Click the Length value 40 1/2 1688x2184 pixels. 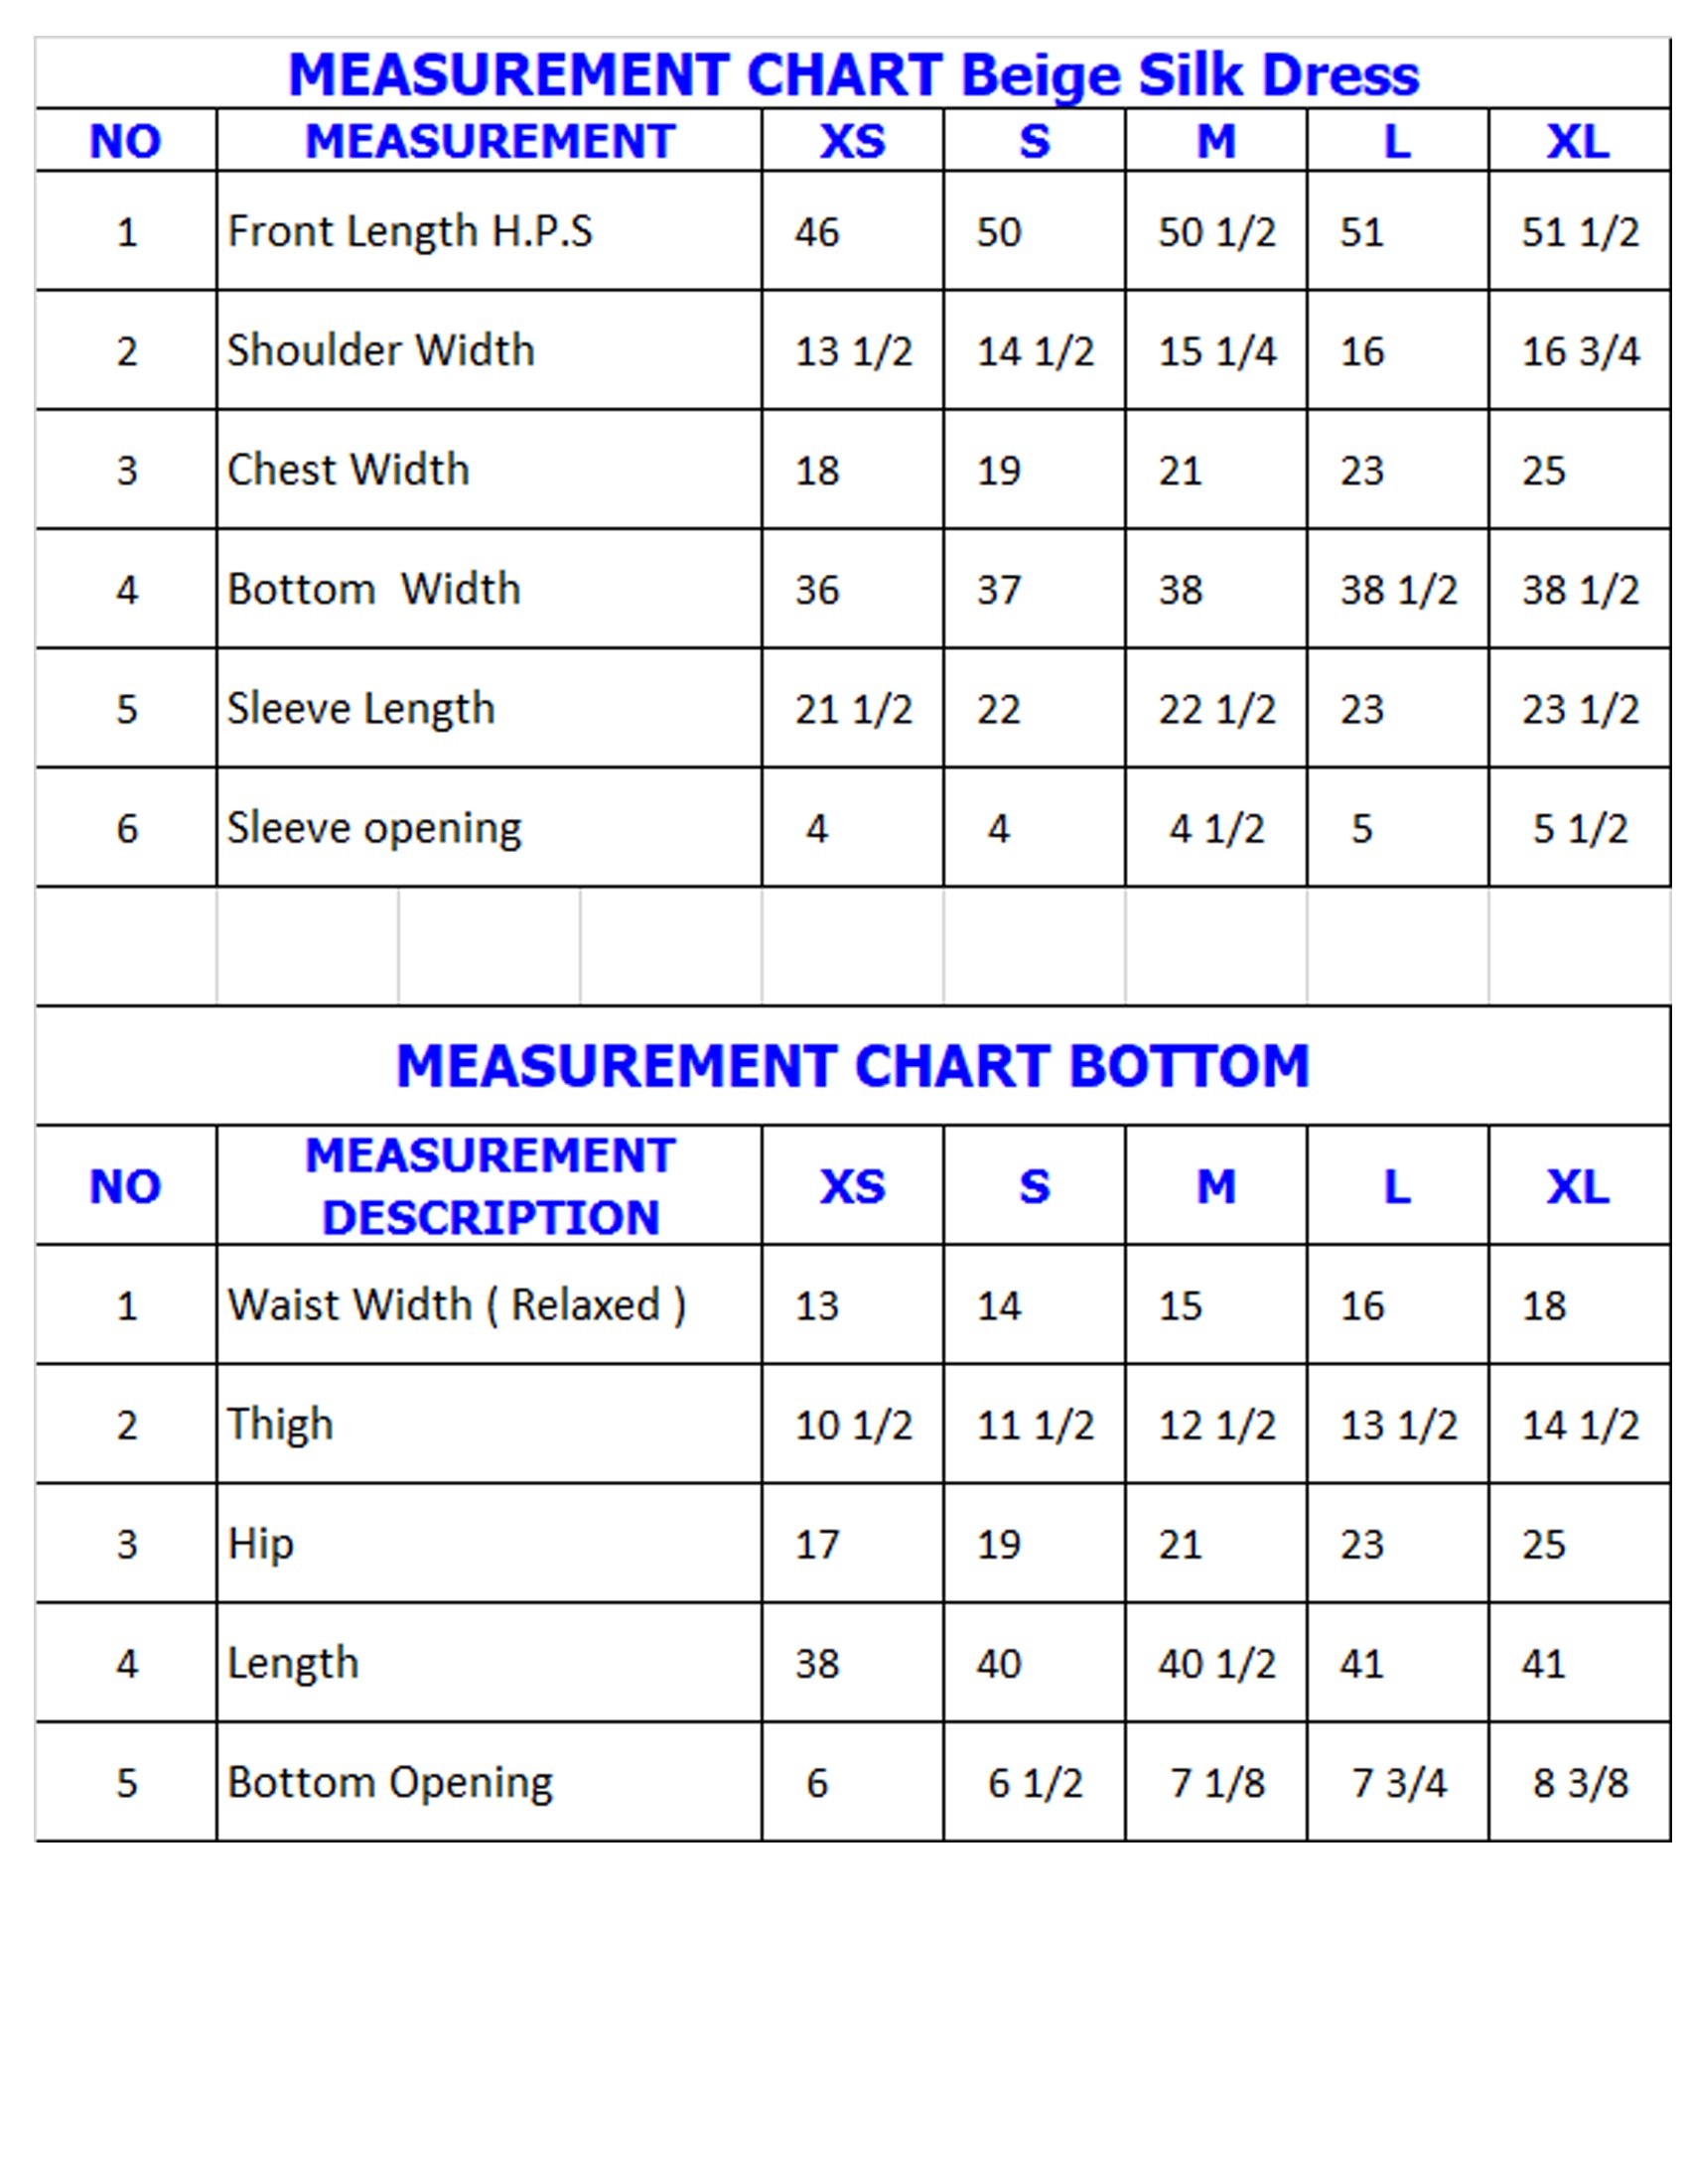tap(1216, 1664)
